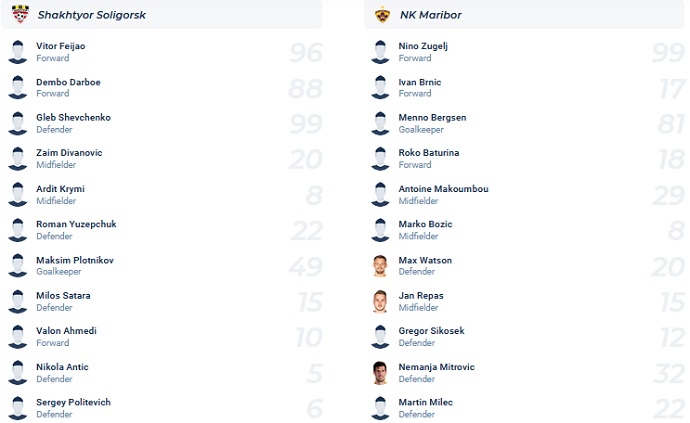Open Max Watson's player photo
Viewport: 690px width, 423px height.
tap(380, 266)
